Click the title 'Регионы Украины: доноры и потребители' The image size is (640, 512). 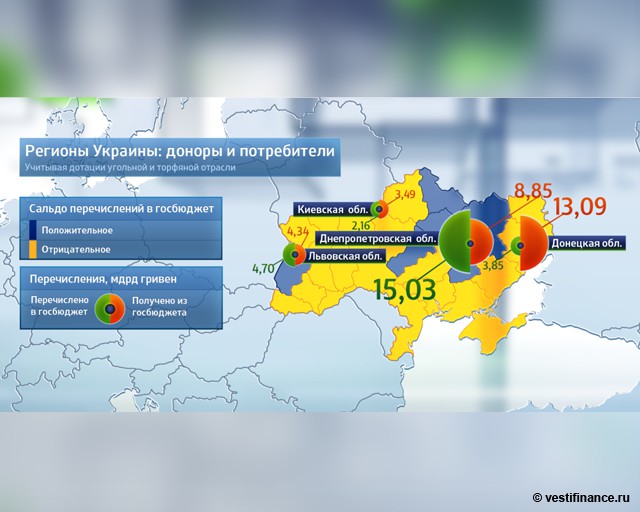pyautogui.click(x=180, y=151)
